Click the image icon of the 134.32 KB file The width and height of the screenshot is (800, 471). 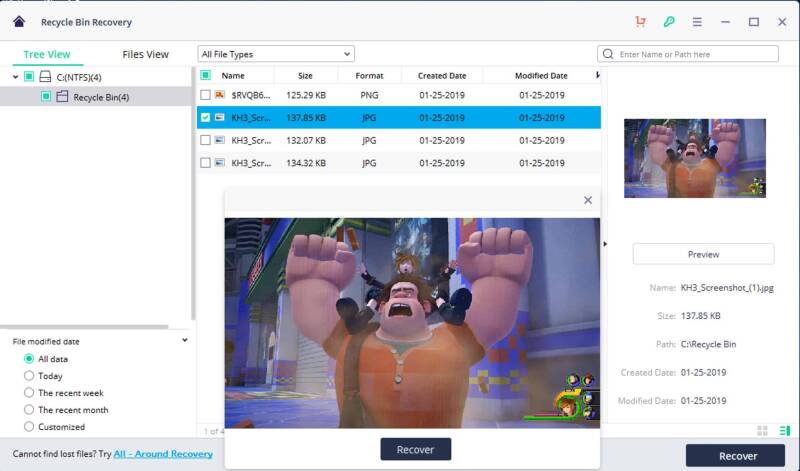219,163
